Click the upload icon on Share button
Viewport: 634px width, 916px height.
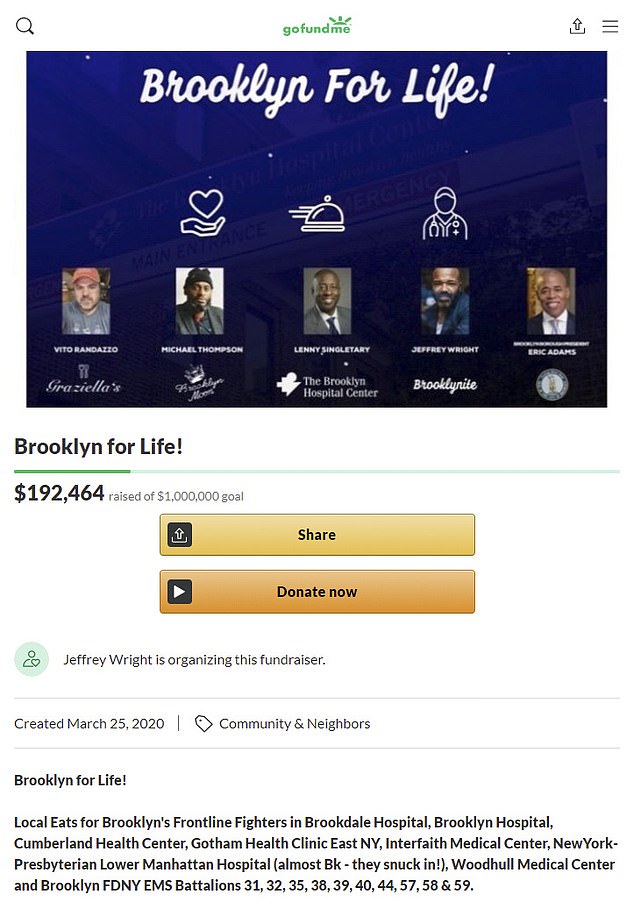pyautogui.click(x=180, y=535)
